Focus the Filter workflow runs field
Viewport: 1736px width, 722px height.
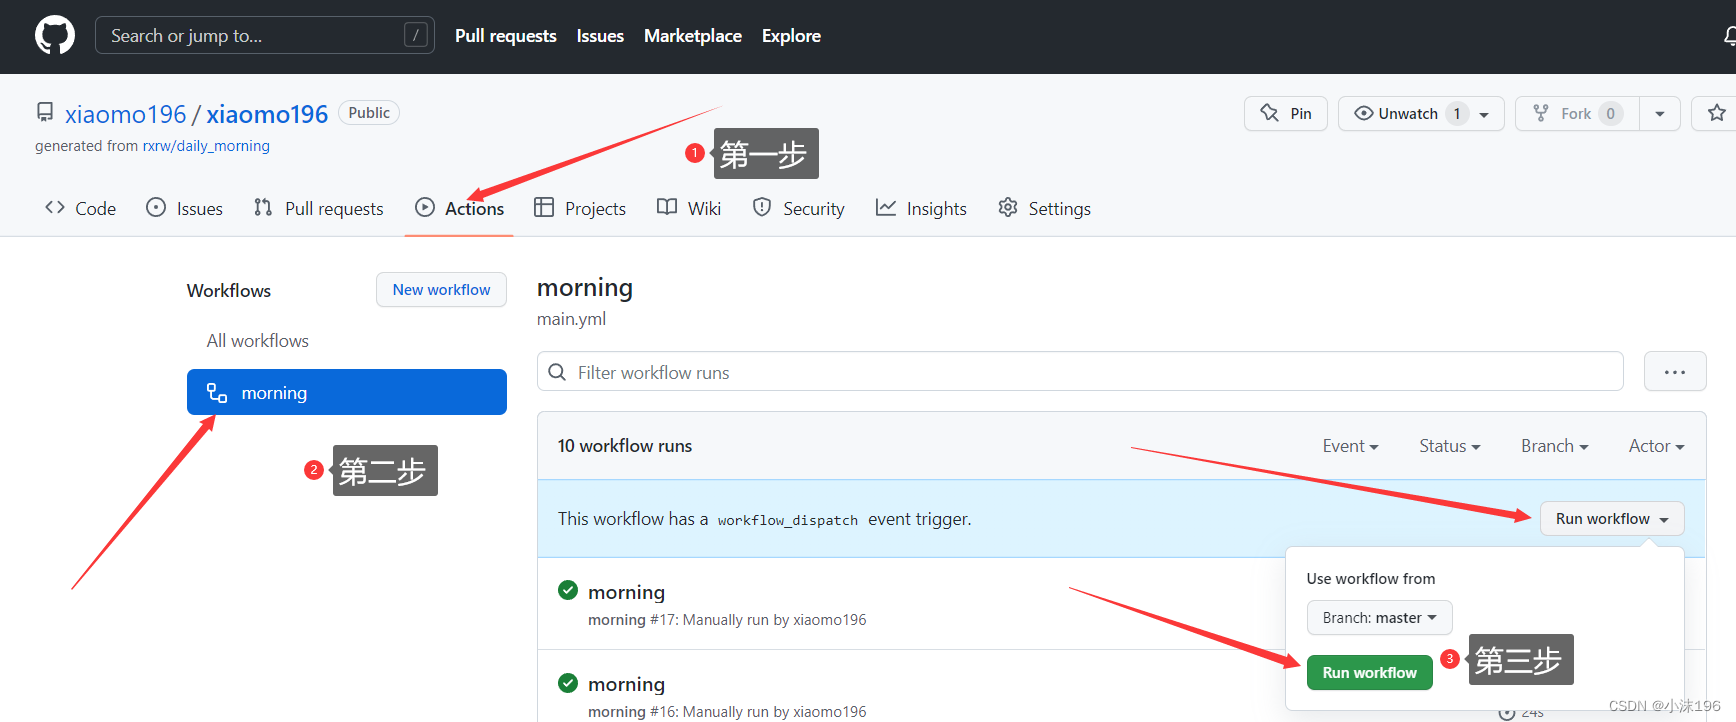point(1080,372)
